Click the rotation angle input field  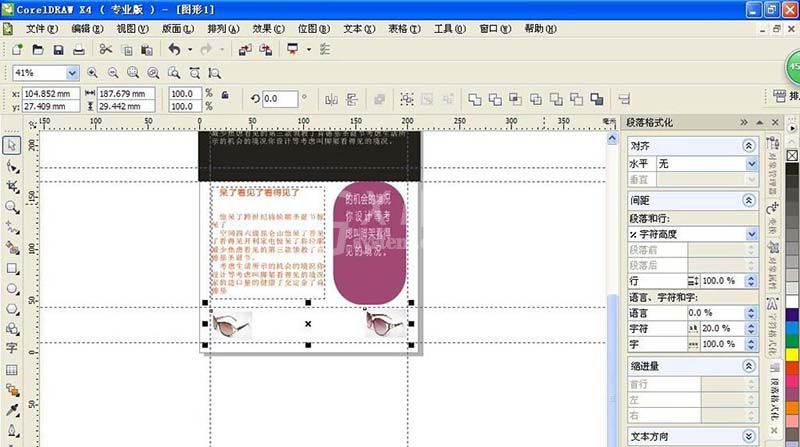click(280, 99)
